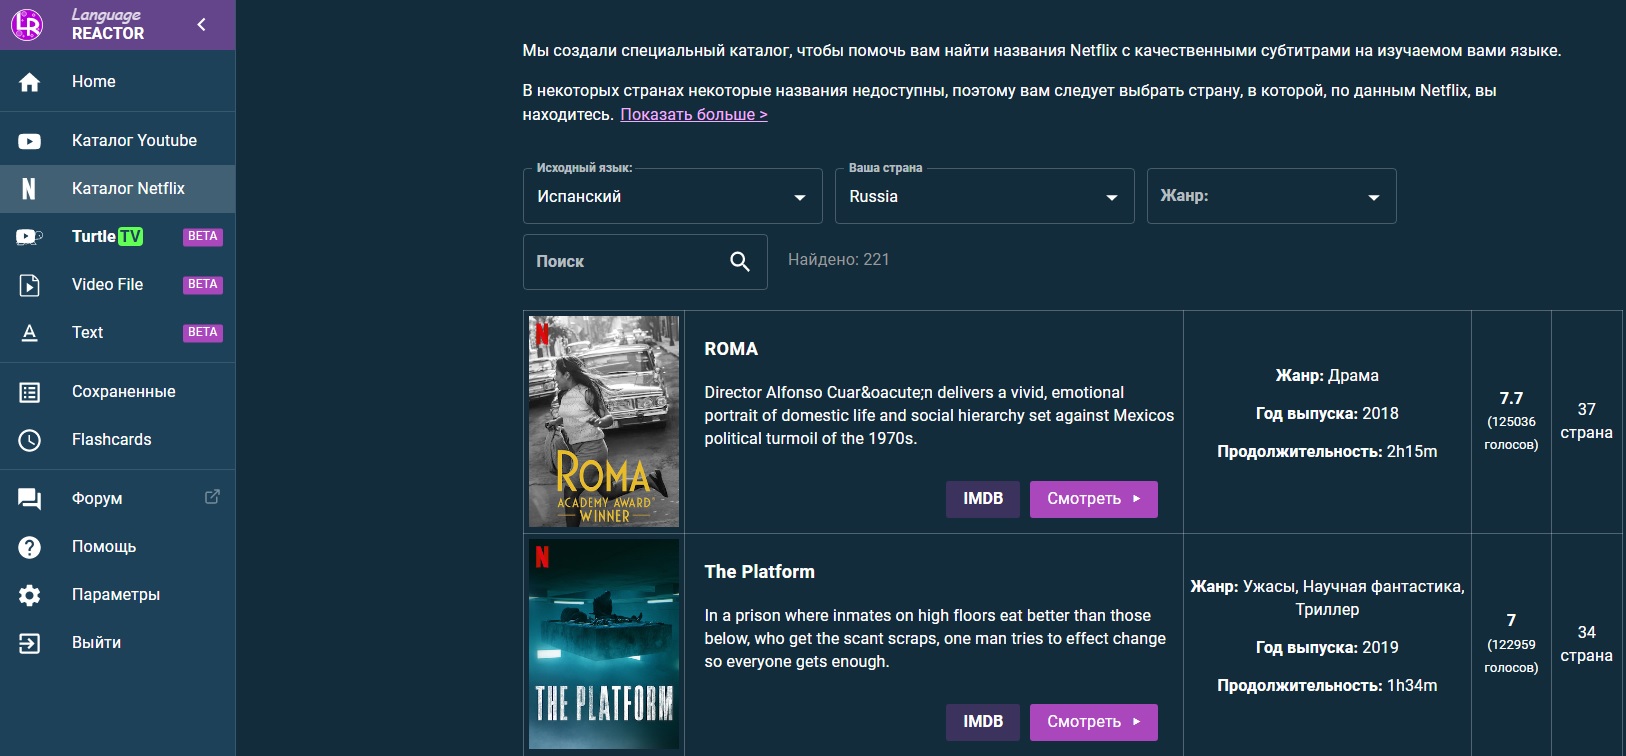
Task: Click the ROMA poster thumbnail
Action: [x=604, y=422]
